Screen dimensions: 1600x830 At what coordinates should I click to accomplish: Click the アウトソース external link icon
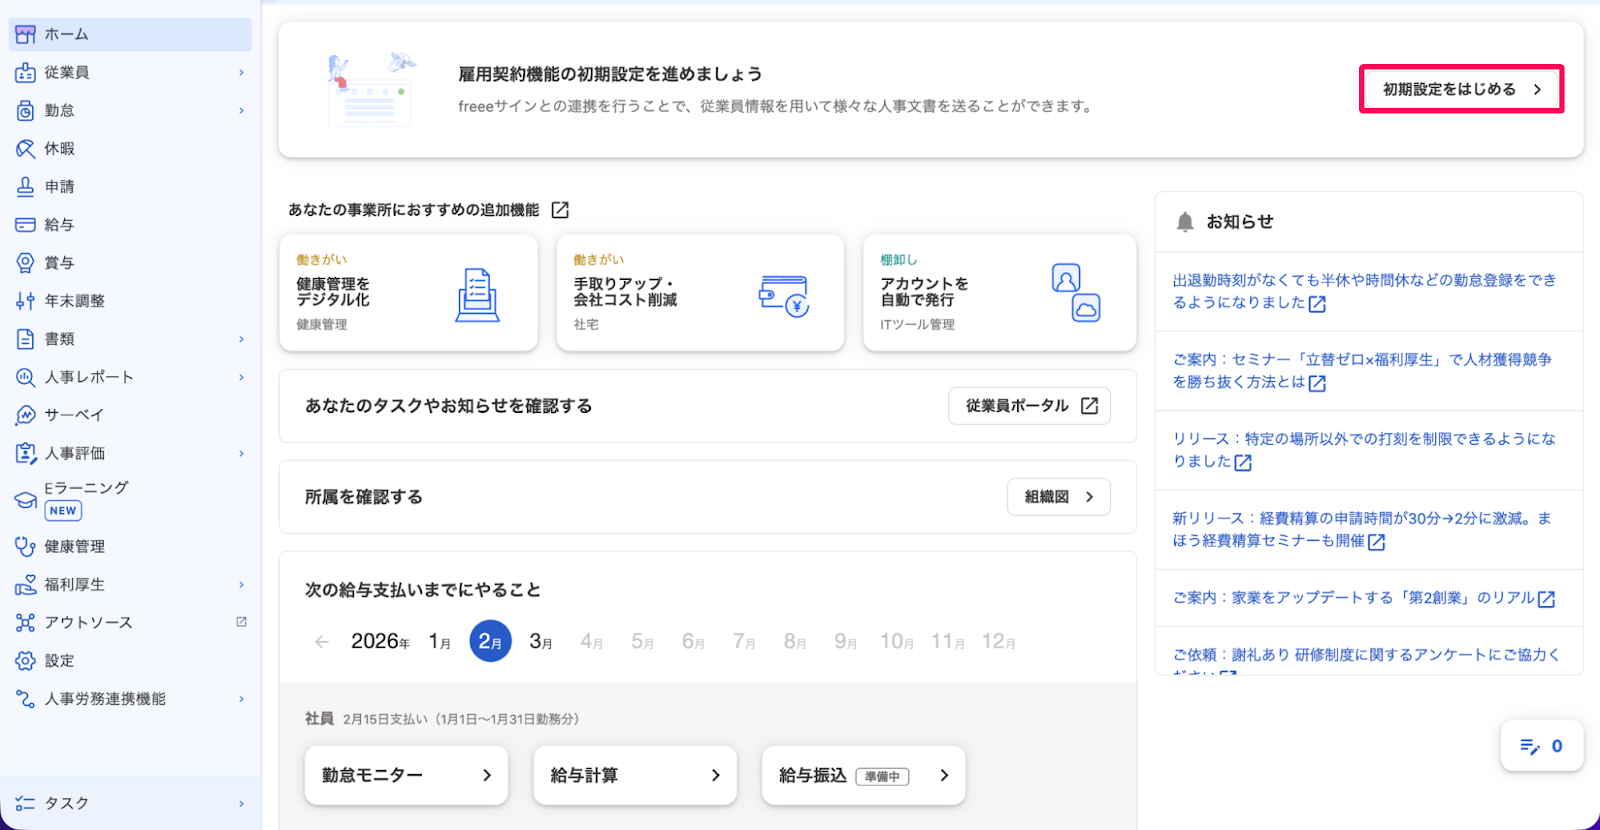pos(241,622)
